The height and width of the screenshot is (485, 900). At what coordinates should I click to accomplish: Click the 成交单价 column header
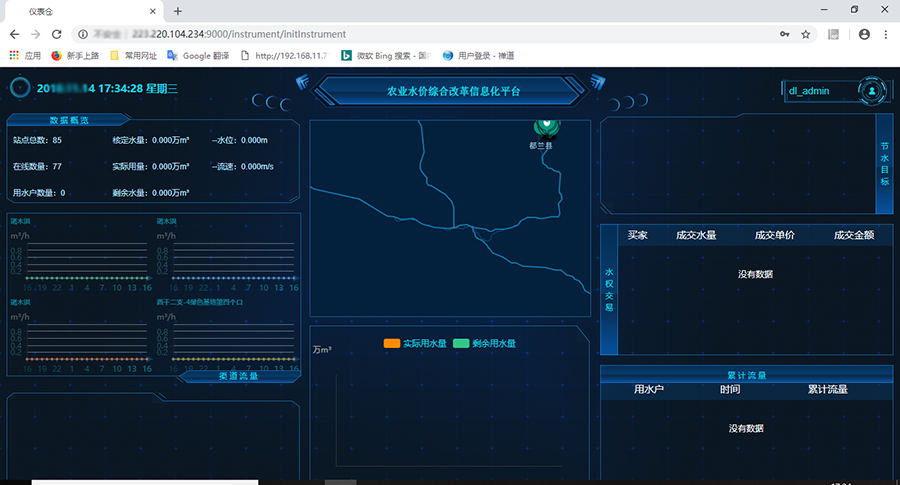774,236
